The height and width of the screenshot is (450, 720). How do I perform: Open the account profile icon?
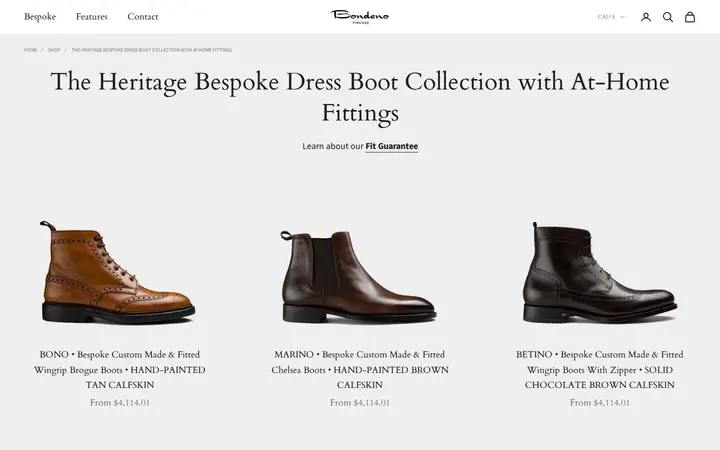coord(646,17)
